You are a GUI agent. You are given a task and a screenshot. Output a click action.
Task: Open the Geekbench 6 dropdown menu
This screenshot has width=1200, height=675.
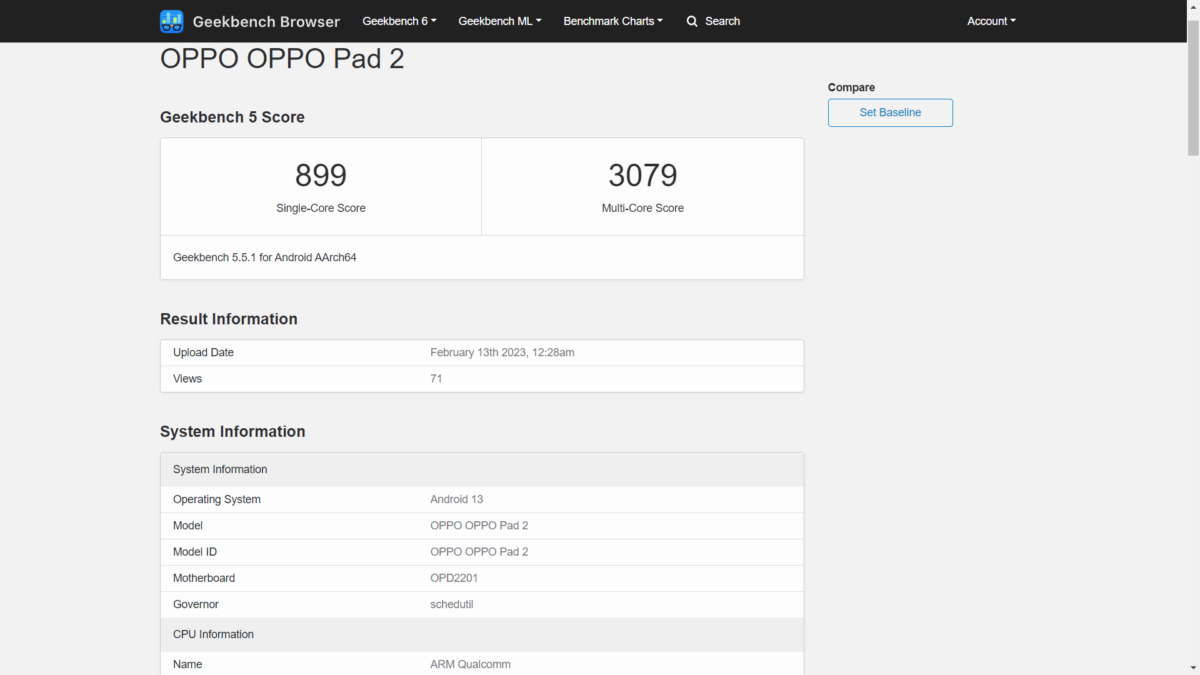tap(399, 21)
